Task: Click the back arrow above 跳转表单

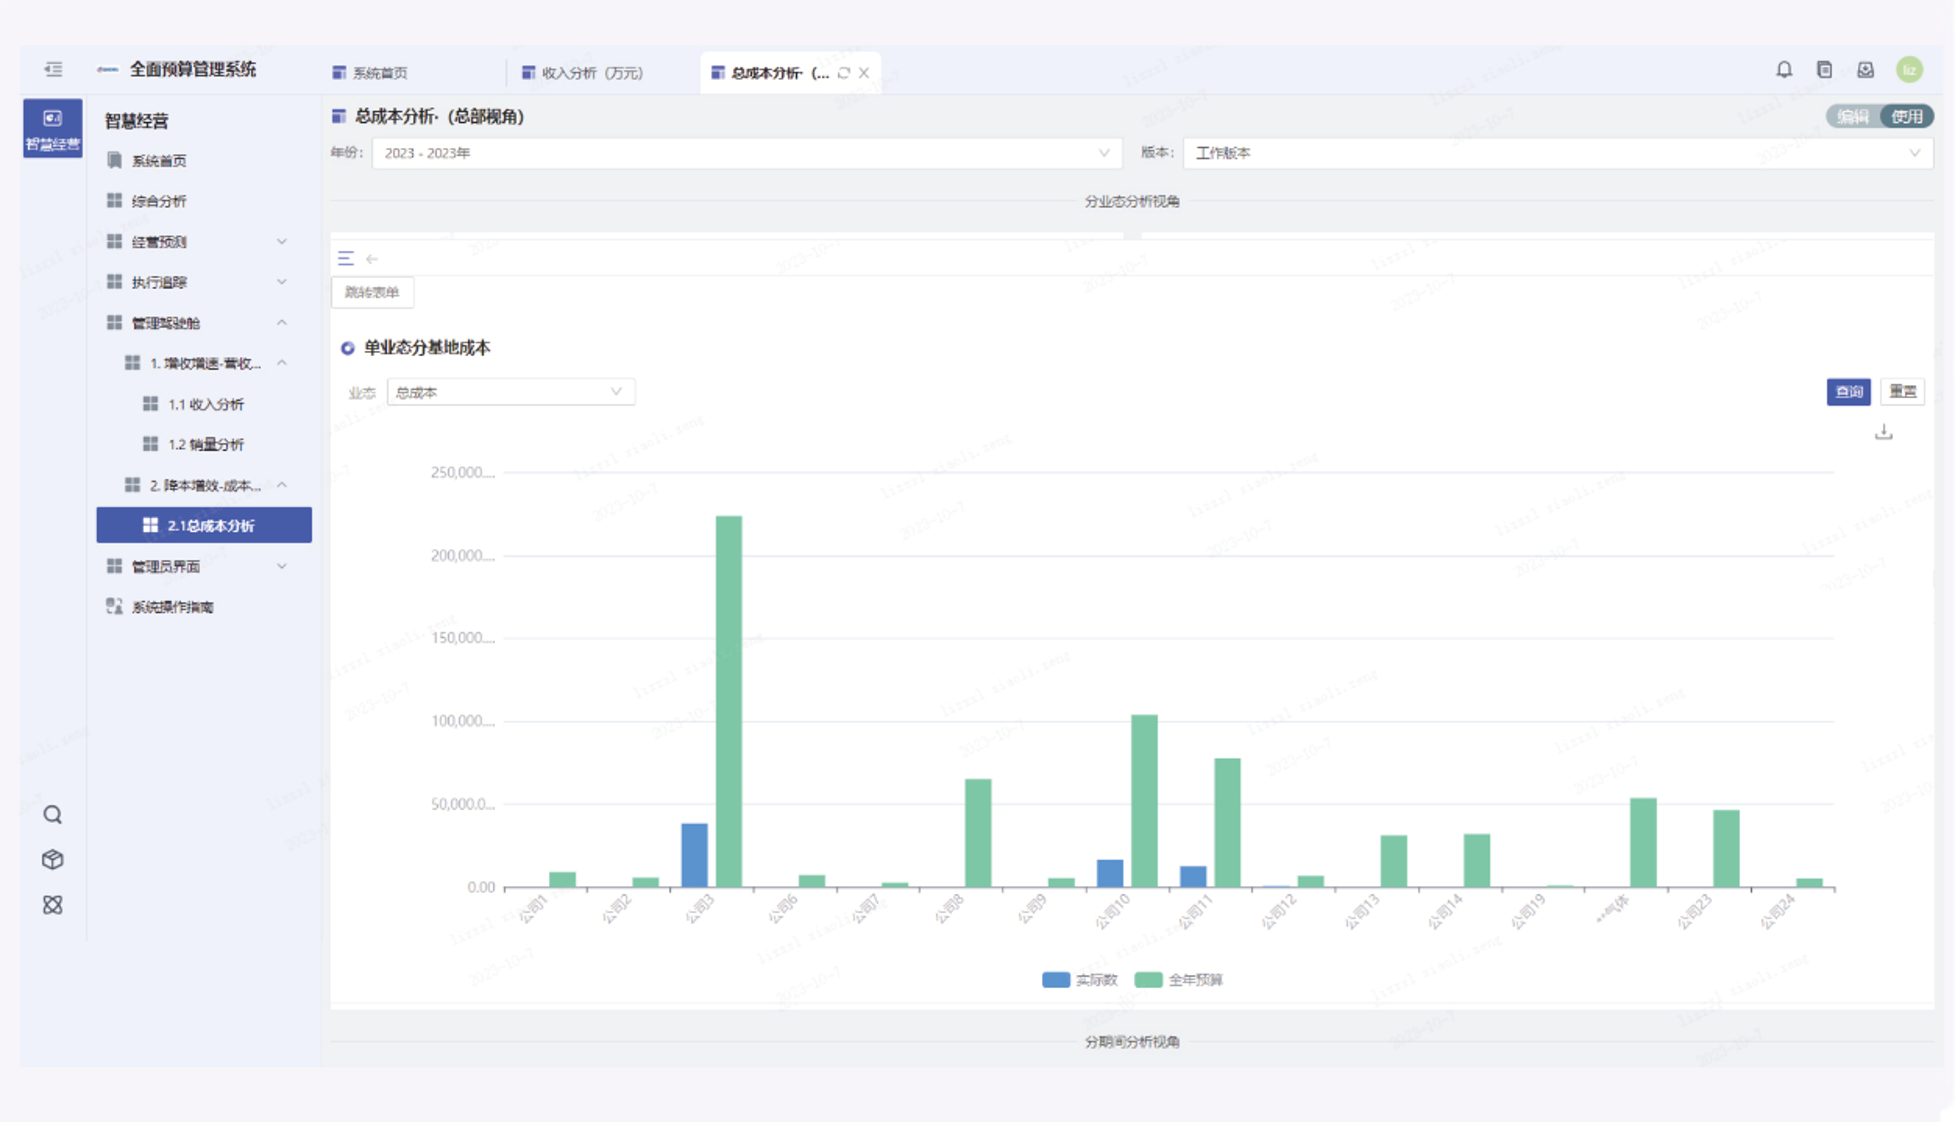Action: [x=372, y=259]
